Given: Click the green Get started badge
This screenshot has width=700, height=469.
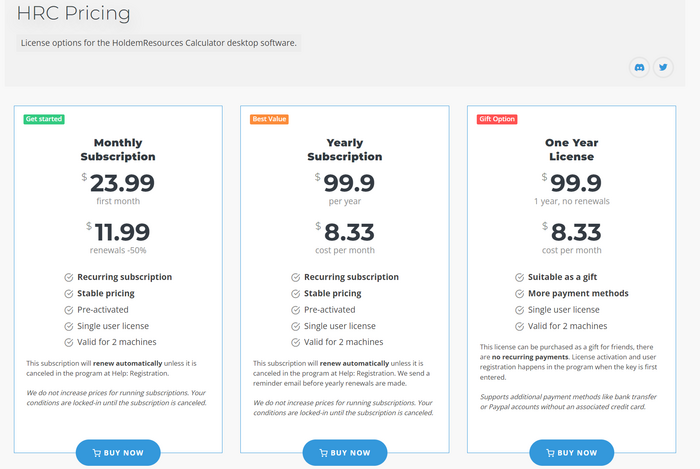Looking at the screenshot, I should (x=44, y=119).
